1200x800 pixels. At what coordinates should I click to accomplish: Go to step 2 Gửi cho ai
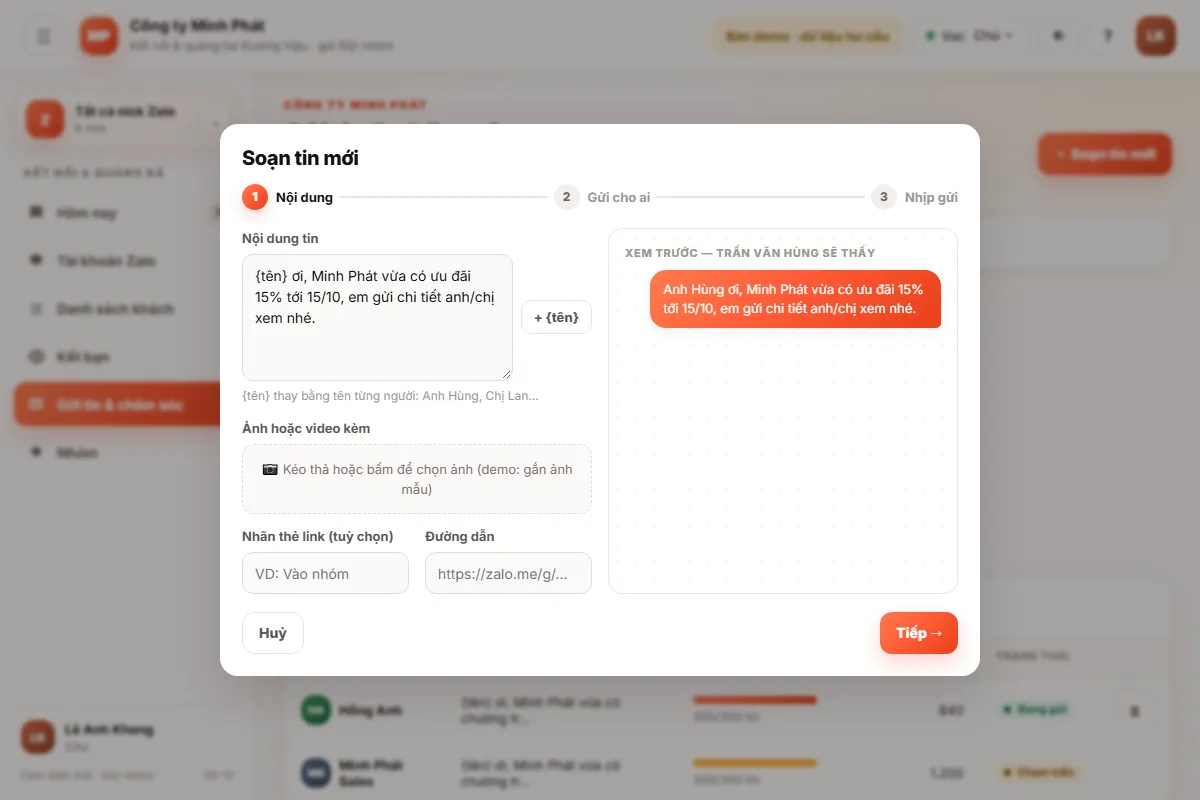click(602, 197)
